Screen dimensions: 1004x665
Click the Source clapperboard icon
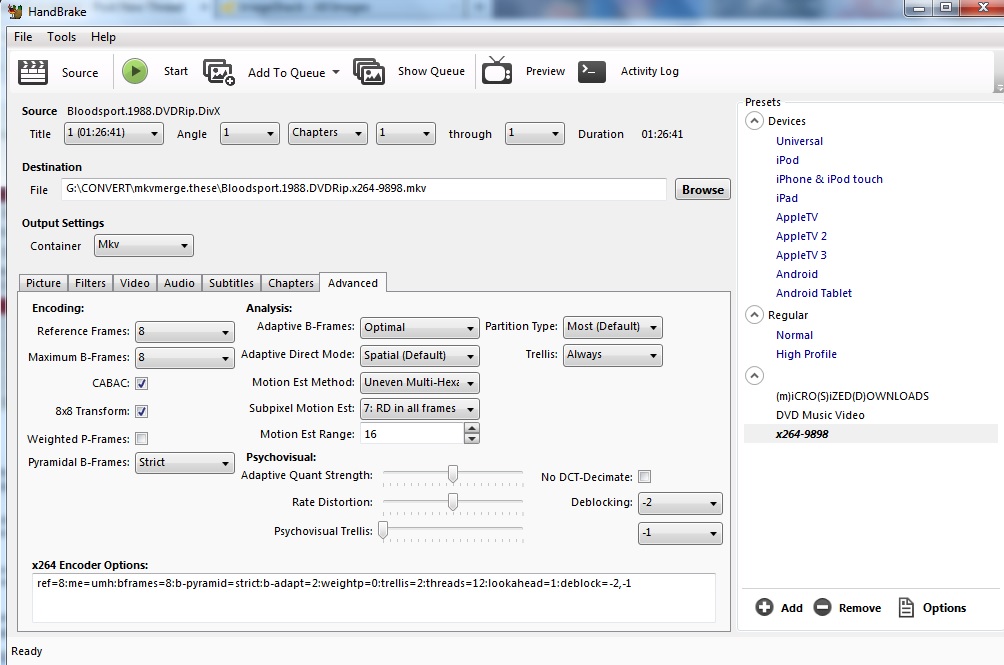(33, 72)
